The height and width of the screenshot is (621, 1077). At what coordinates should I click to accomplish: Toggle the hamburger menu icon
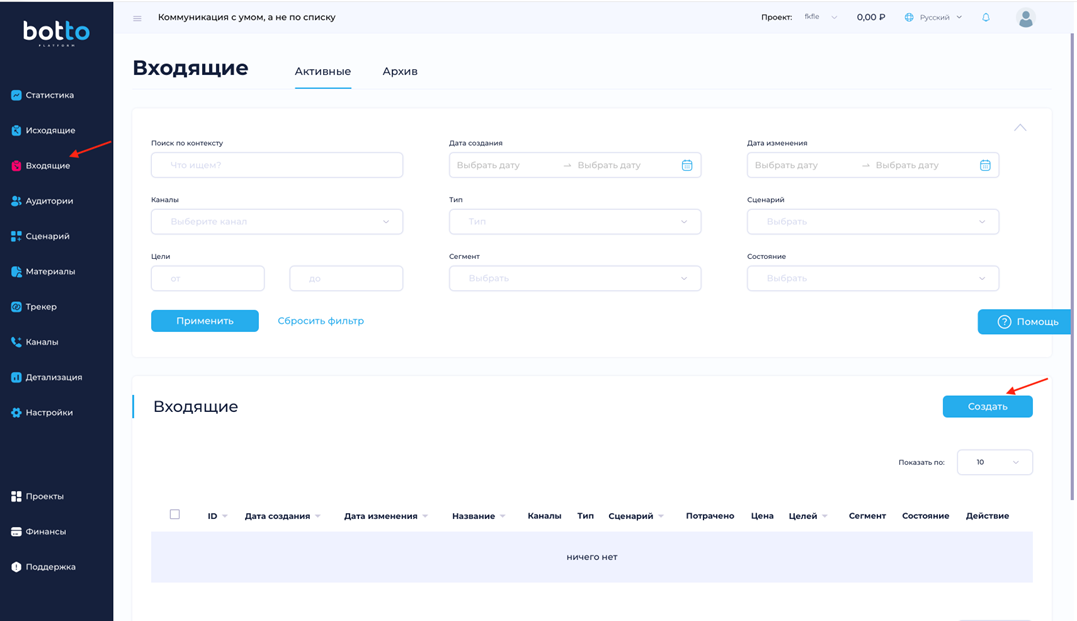point(137,18)
